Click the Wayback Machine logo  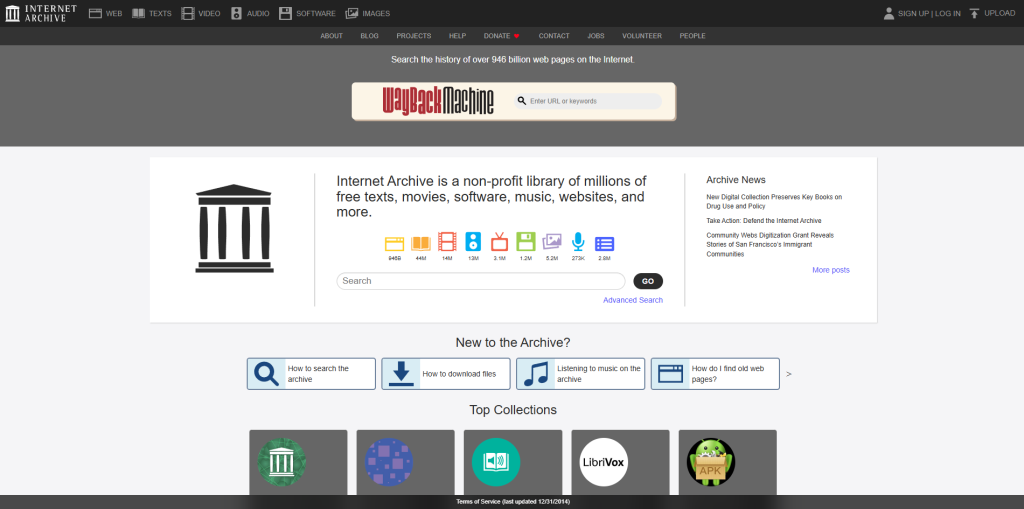438,101
